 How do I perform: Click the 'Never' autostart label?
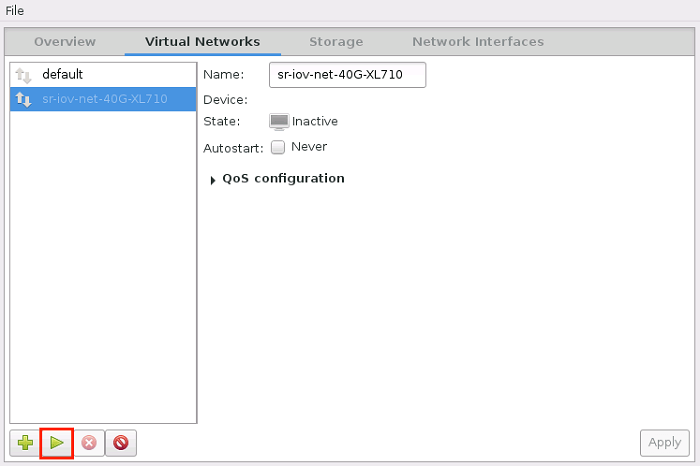click(309, 147)
